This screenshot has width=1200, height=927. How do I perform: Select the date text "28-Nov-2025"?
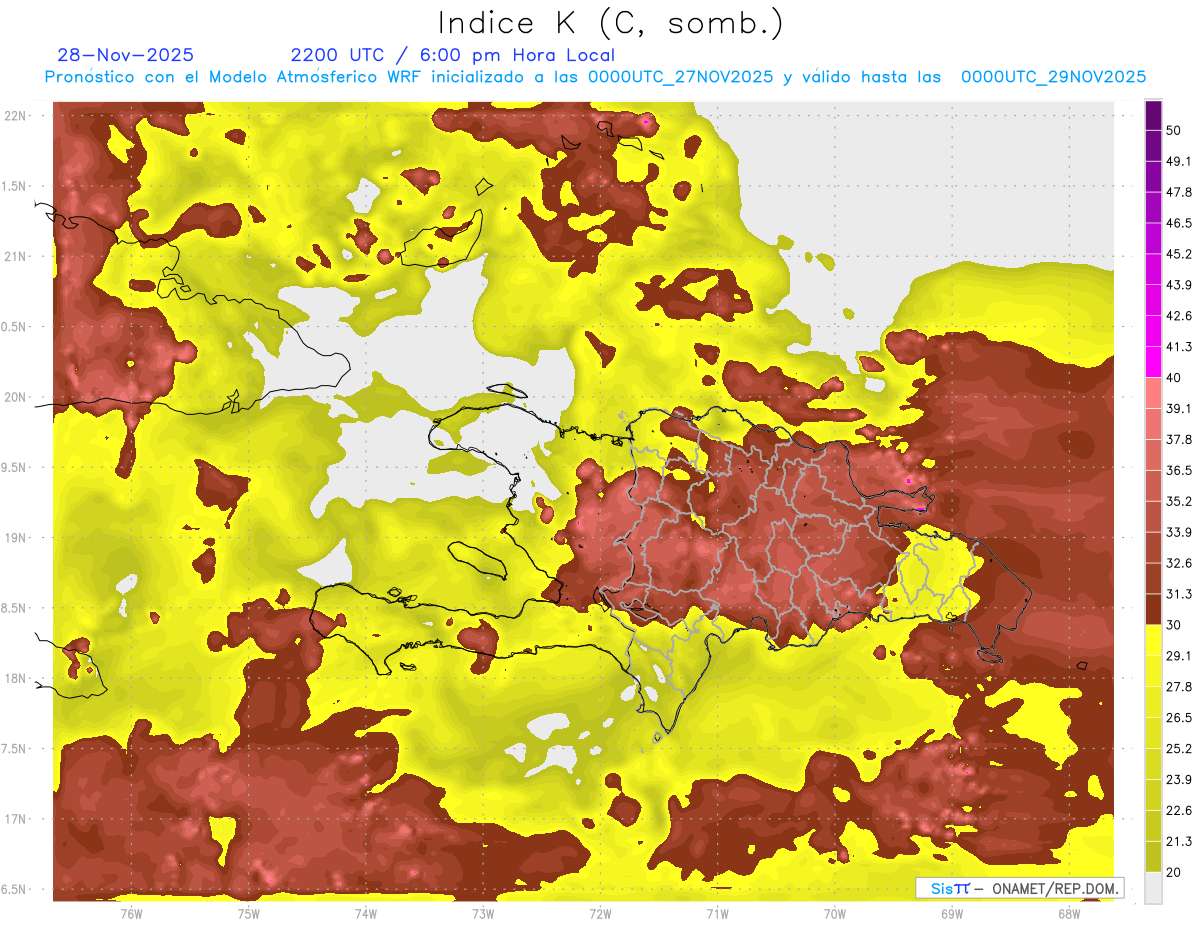126,55
